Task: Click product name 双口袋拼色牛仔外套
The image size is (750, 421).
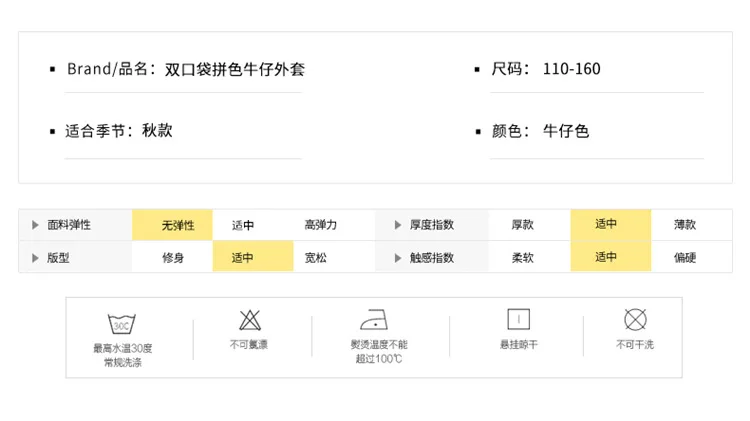Action: coord(235,69)
